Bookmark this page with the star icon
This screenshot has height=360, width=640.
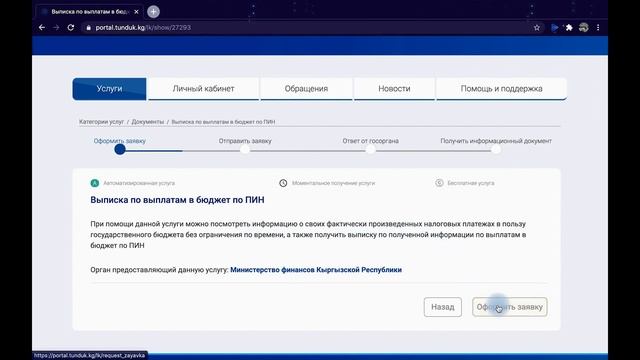click(x=537, y=27)
